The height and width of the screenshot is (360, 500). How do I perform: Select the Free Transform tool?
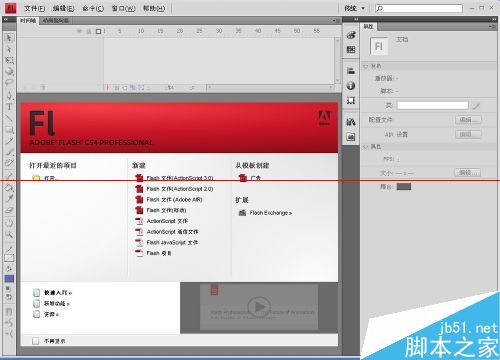tap(9, 60)
